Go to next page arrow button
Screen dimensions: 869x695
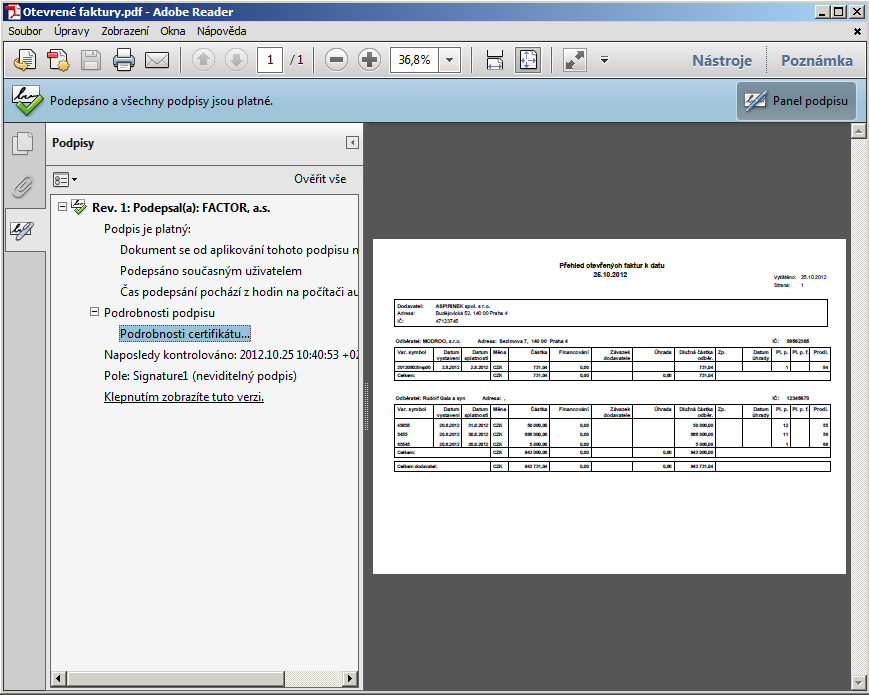pos(237,59)
